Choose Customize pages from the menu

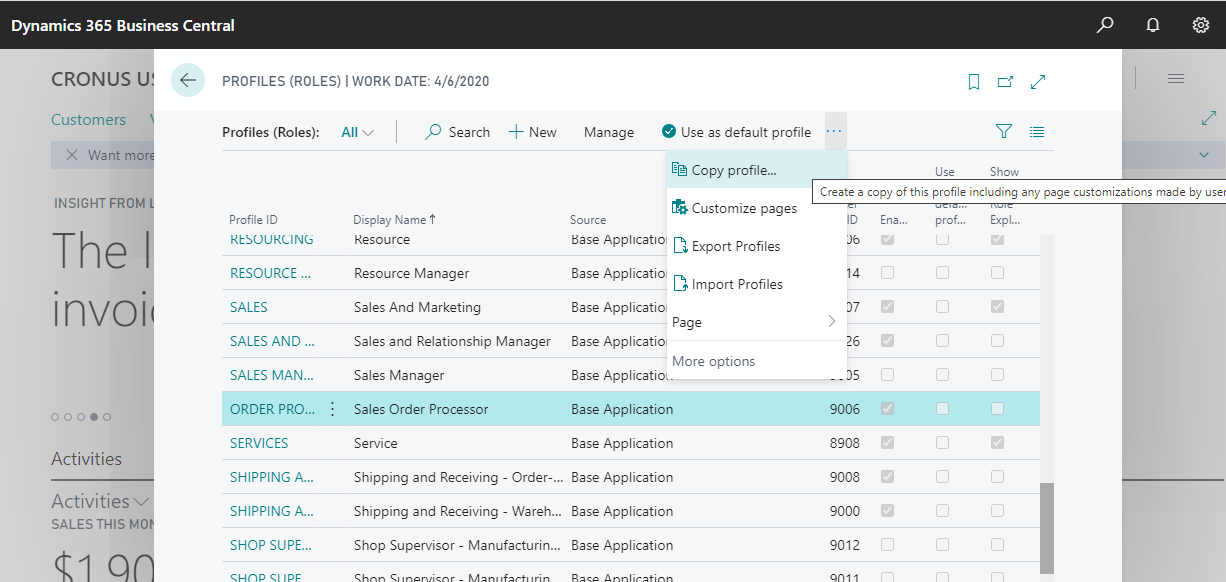tap(757, 208)
